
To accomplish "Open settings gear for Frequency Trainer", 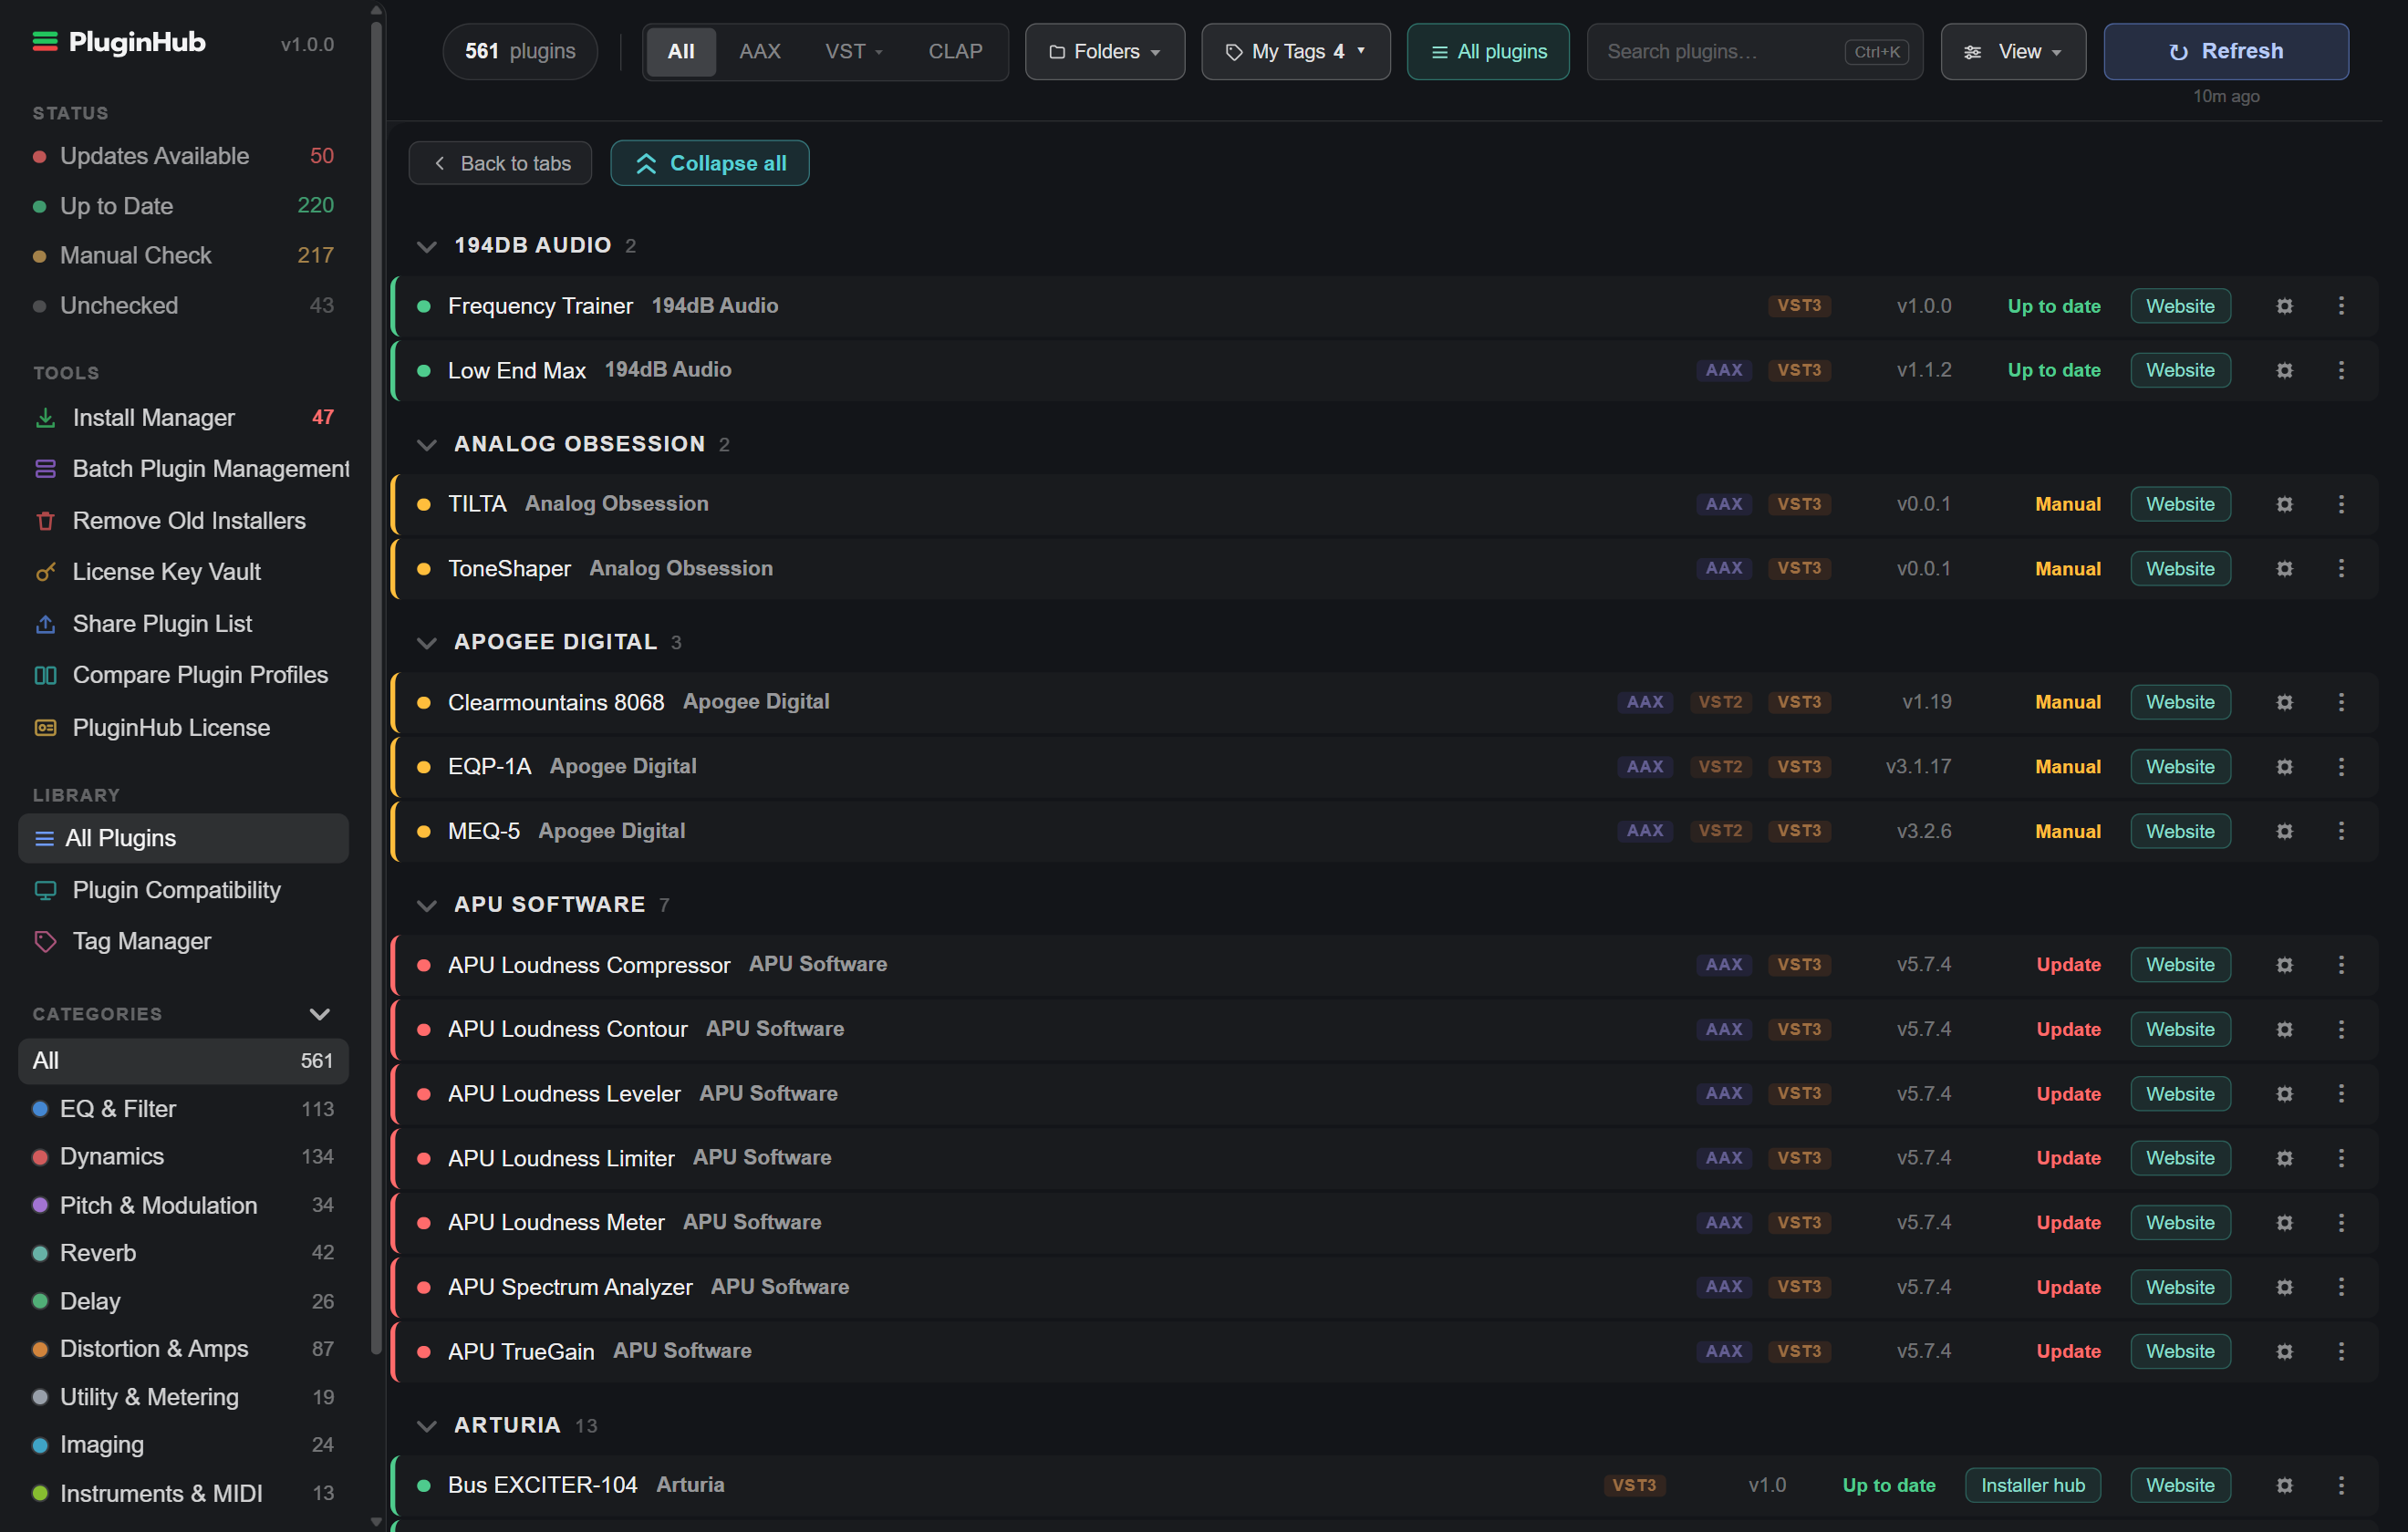I will [x=2284, y=306].
